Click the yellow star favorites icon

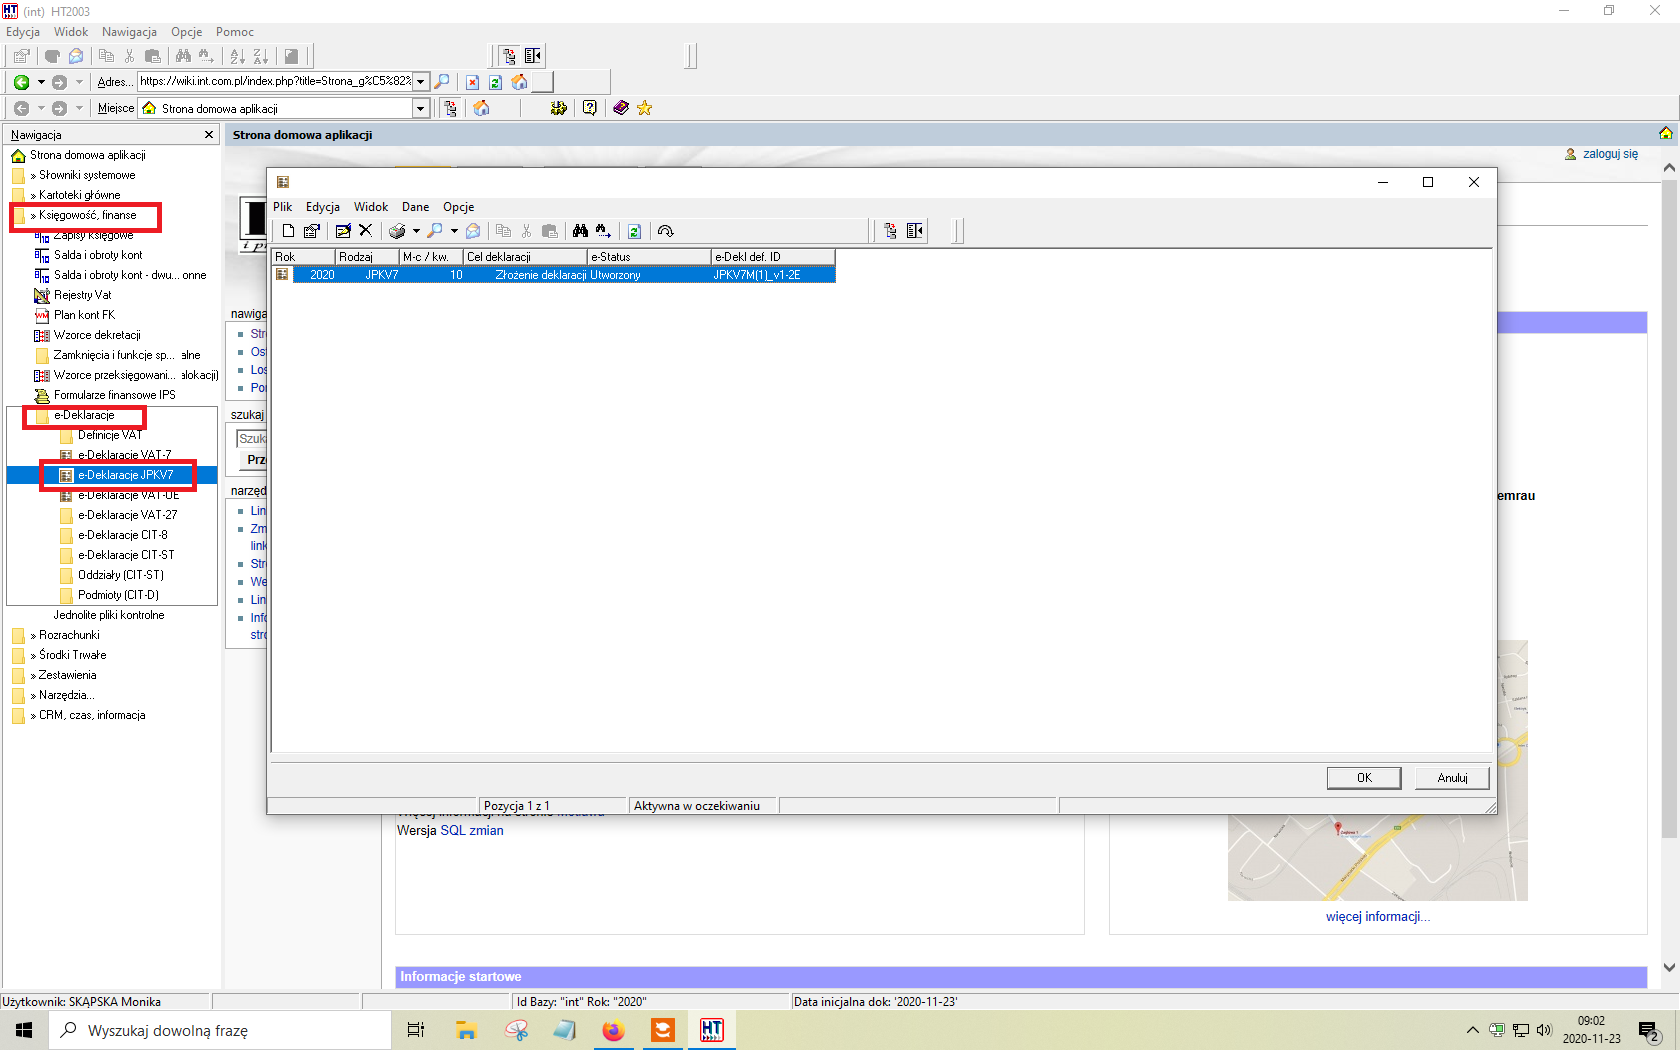(645, 108)
